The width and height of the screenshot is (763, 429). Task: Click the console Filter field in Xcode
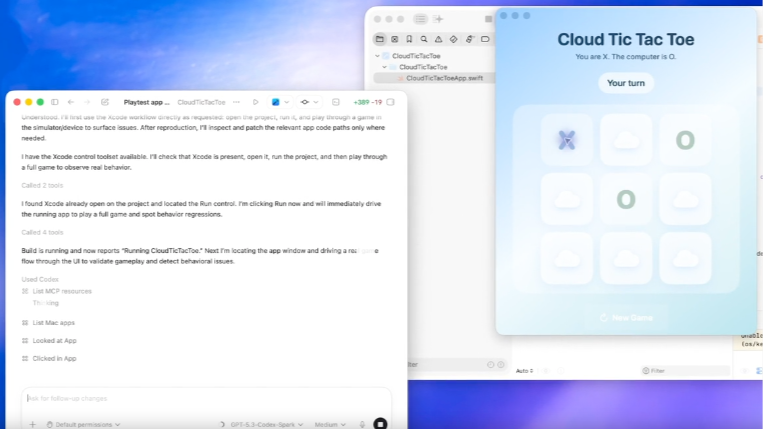click(685, 371)
